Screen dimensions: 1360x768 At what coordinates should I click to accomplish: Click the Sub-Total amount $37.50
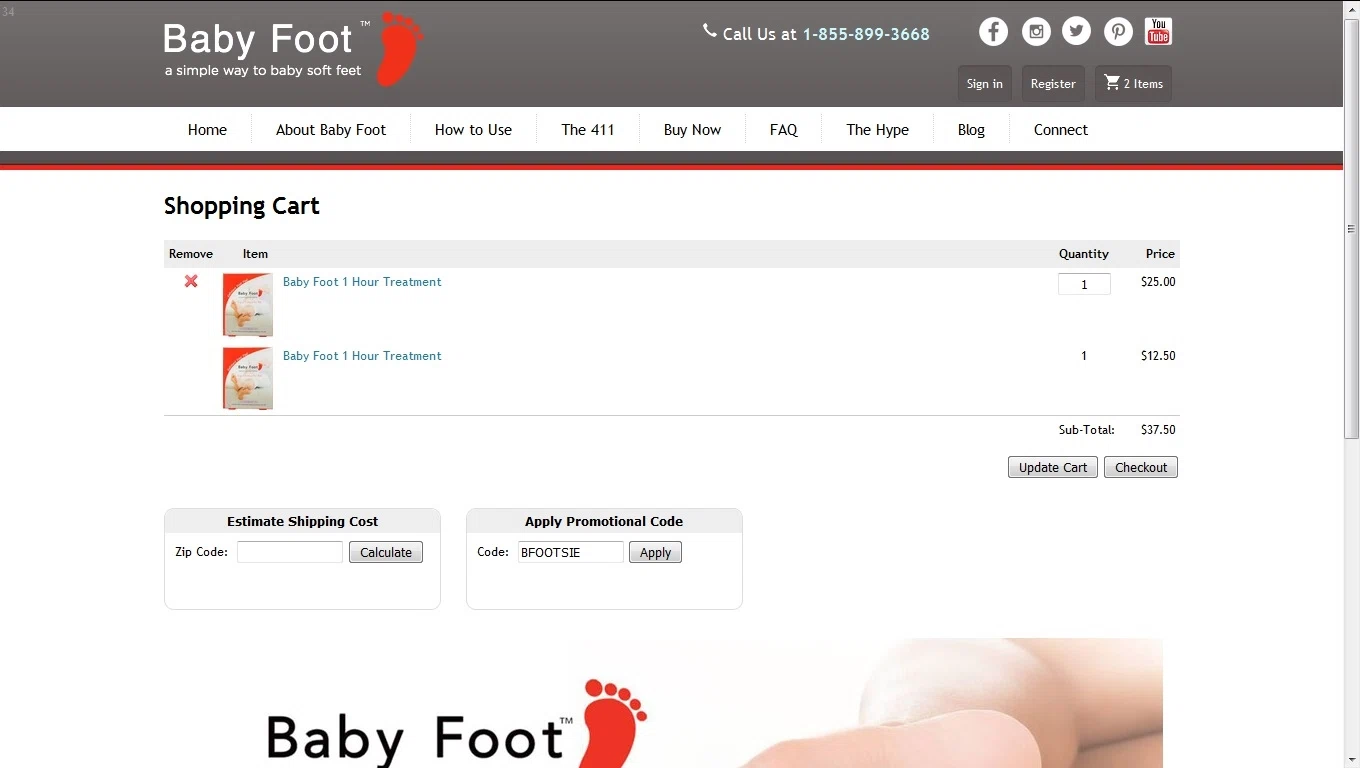[x=1158, y=430]
